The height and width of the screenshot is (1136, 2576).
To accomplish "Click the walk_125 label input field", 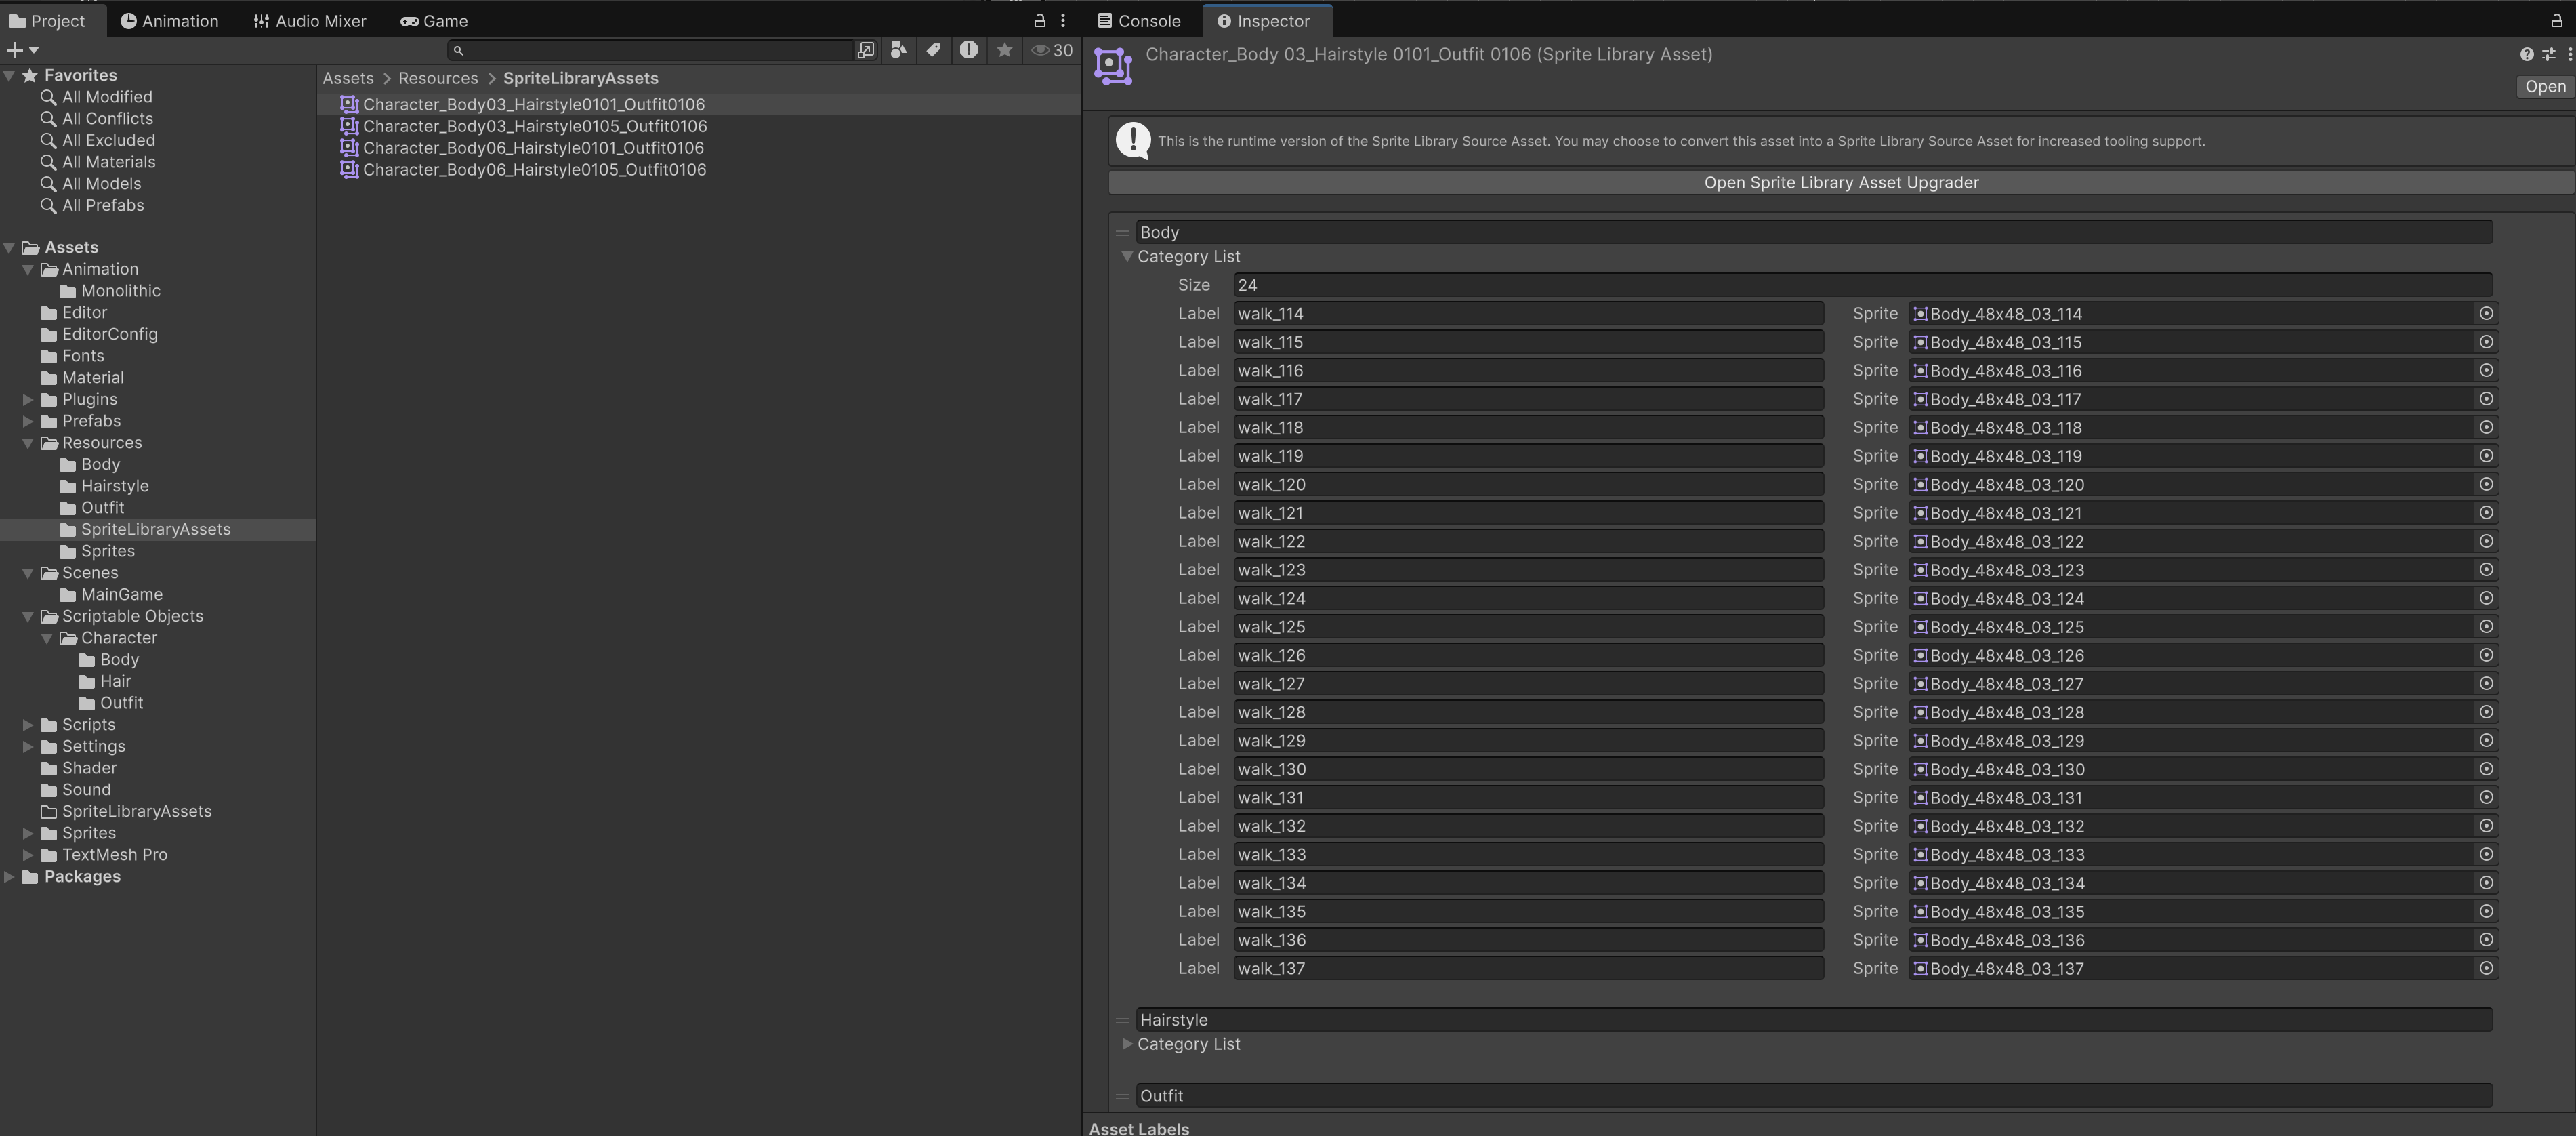I will pyautogui.click(x=1527, y=627).
